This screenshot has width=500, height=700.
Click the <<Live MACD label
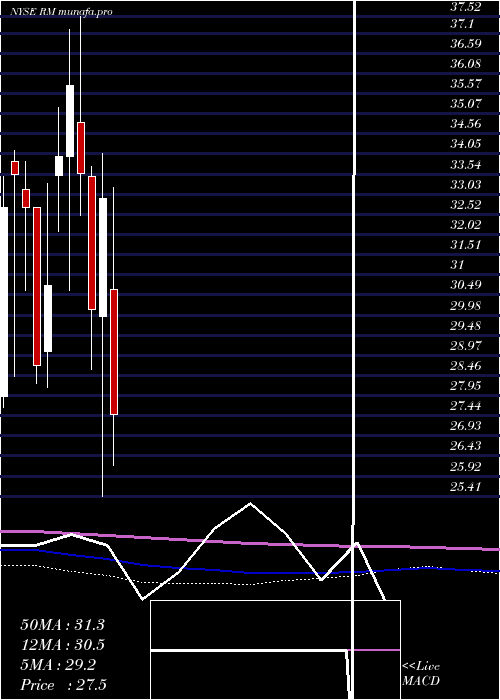(x=421, y=674)
